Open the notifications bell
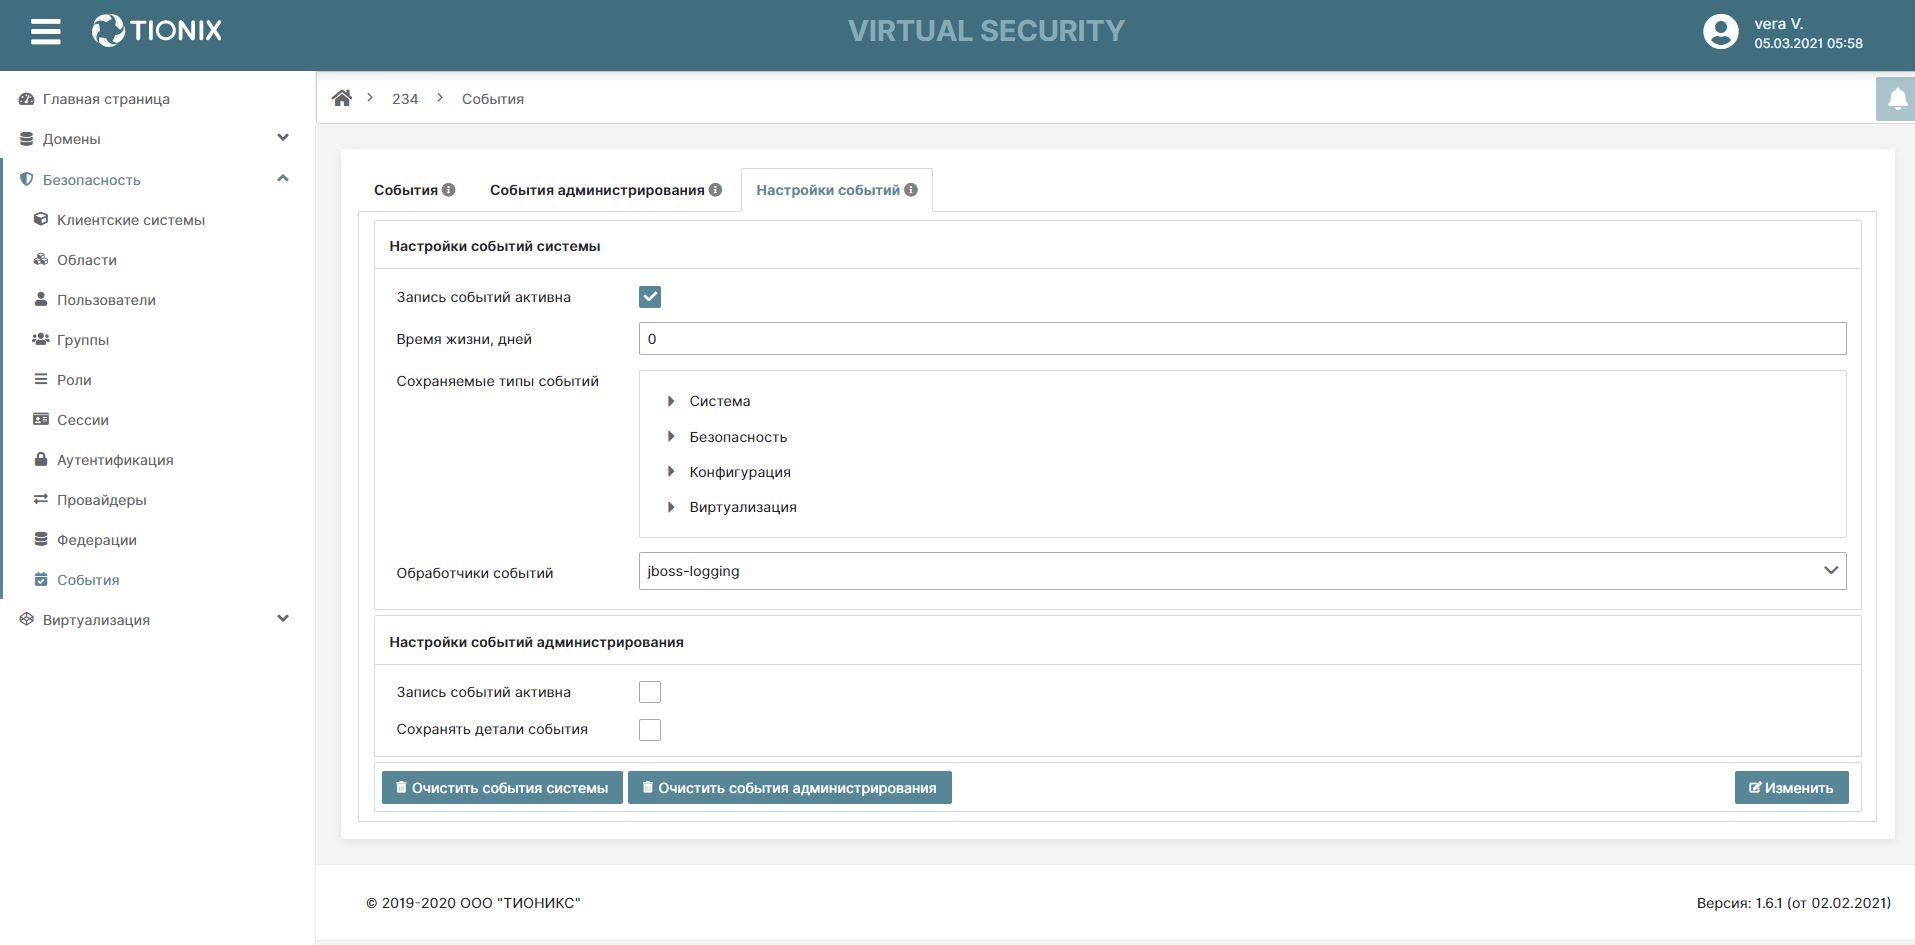Viewport: 1915px width, 945px height. pyautogui.click(x=1896, y=99)
